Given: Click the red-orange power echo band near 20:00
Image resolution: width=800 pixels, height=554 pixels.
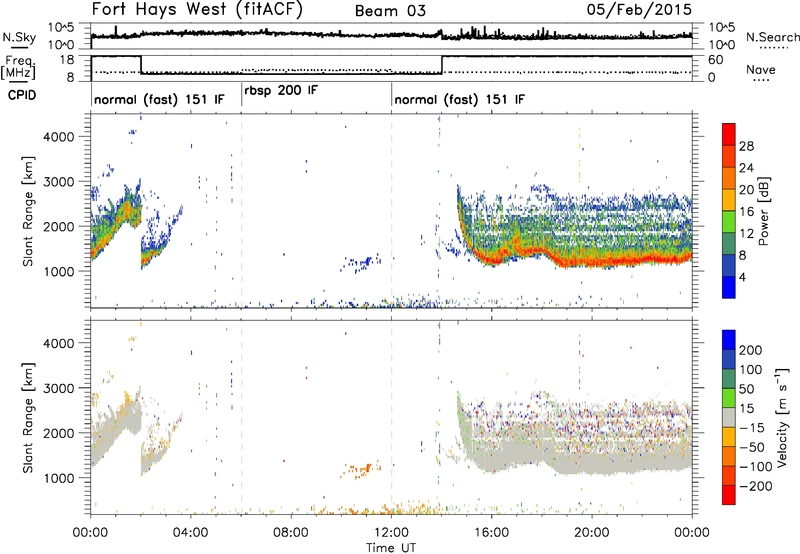Looking at the screenshot, I should coord(592,261).
